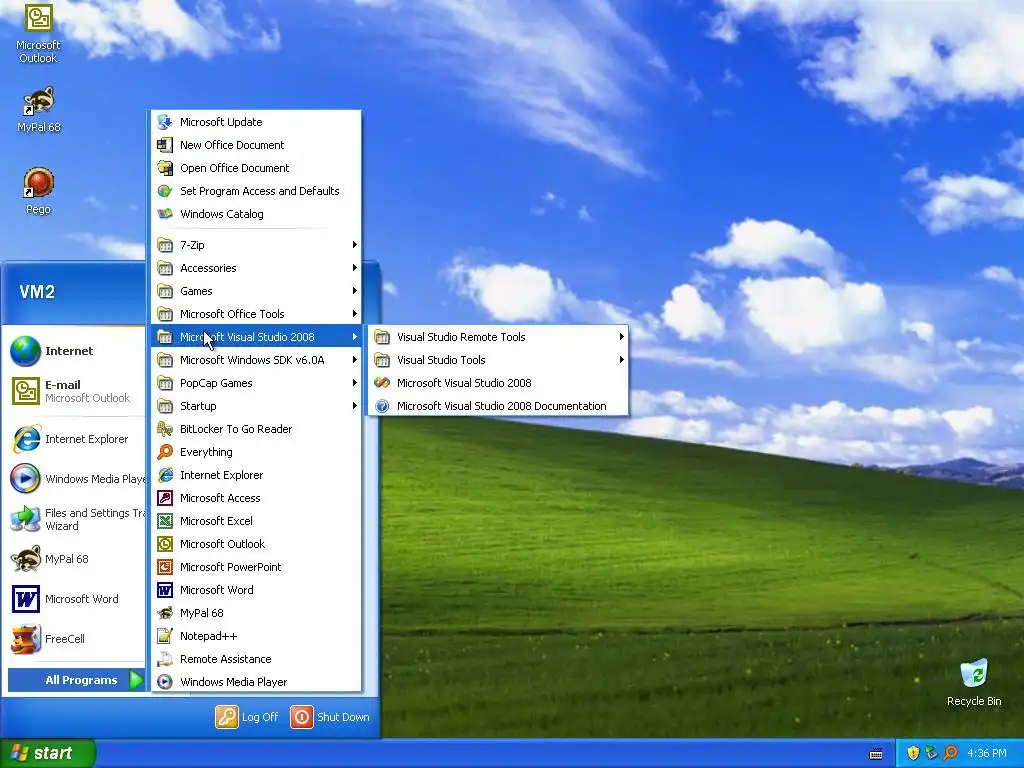This screenshot has width=1024, height=768.
Task: Open Microsoft Outlook desktop shortcut icon
Action: 38,18
